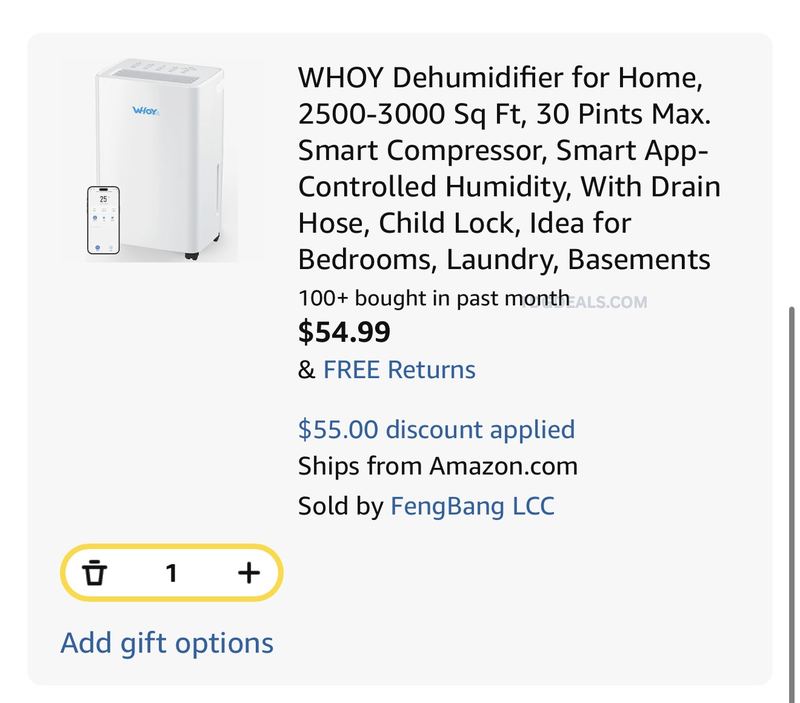This screenshot has width=800, height=703.
Task: Click the Sold by label
Action: pos(340,506)
